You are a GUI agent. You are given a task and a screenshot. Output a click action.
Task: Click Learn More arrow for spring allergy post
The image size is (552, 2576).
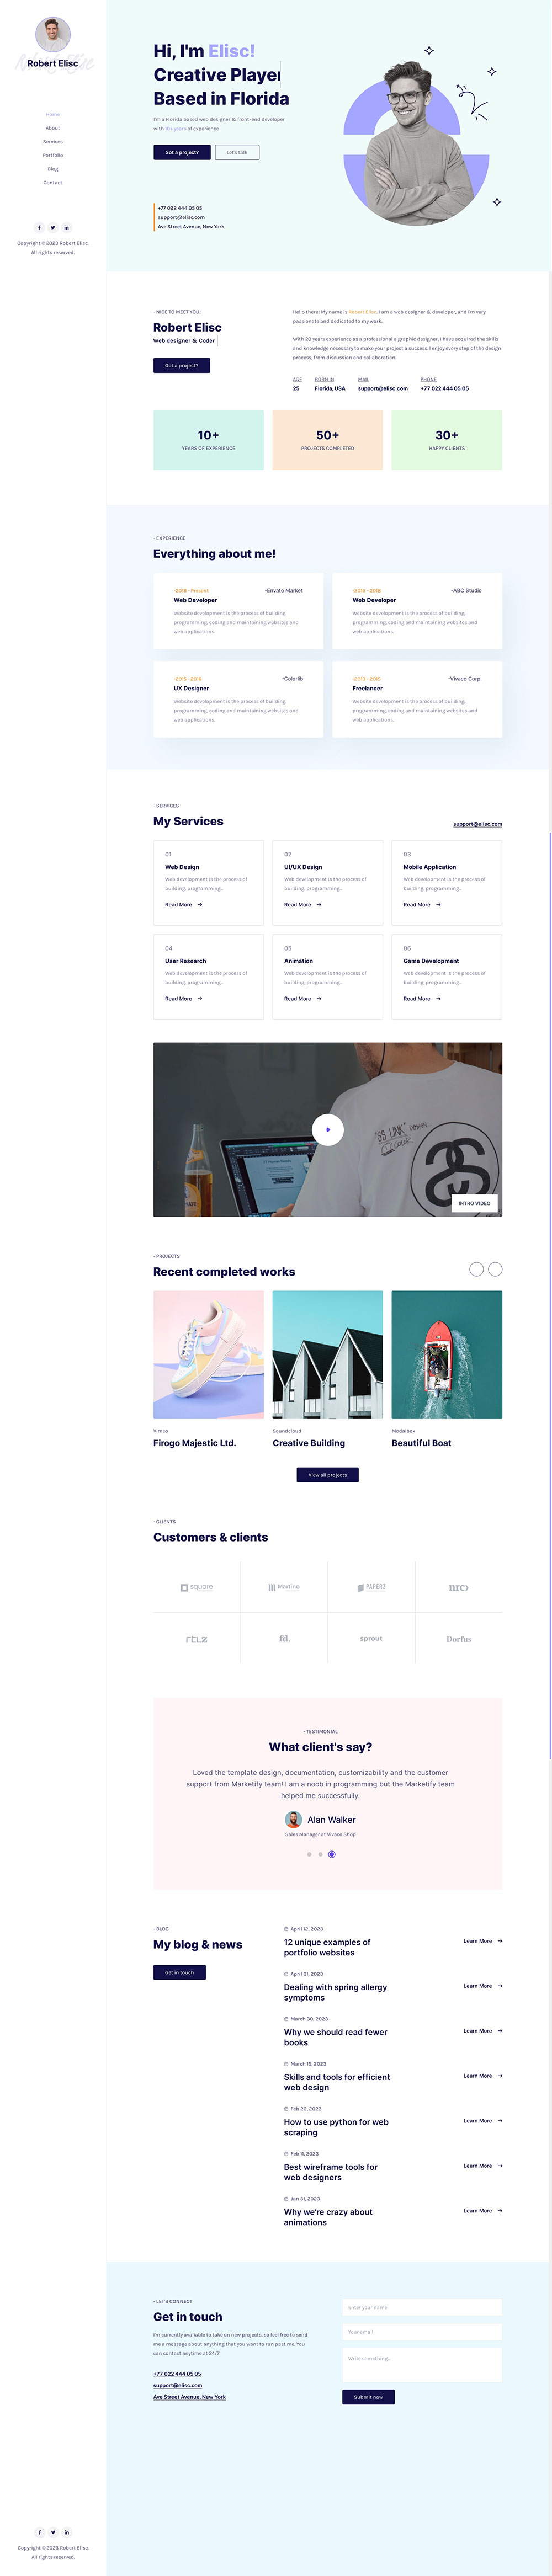pyautogui.click(x=500, y=1986)
